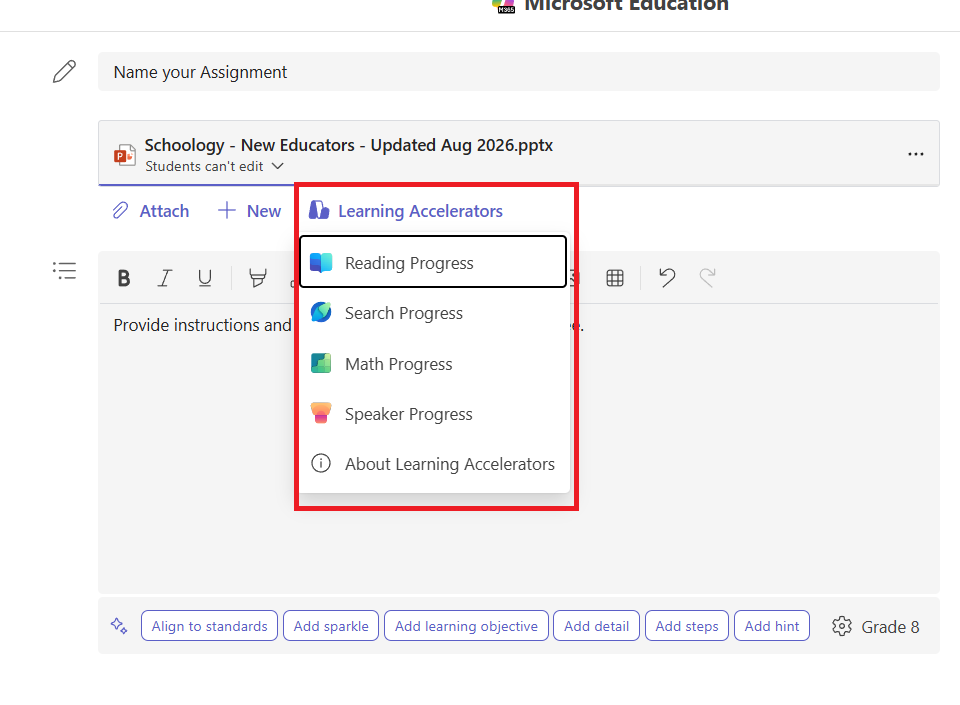Click Align to standards
960x705 pixels.
tap(209, 626)
